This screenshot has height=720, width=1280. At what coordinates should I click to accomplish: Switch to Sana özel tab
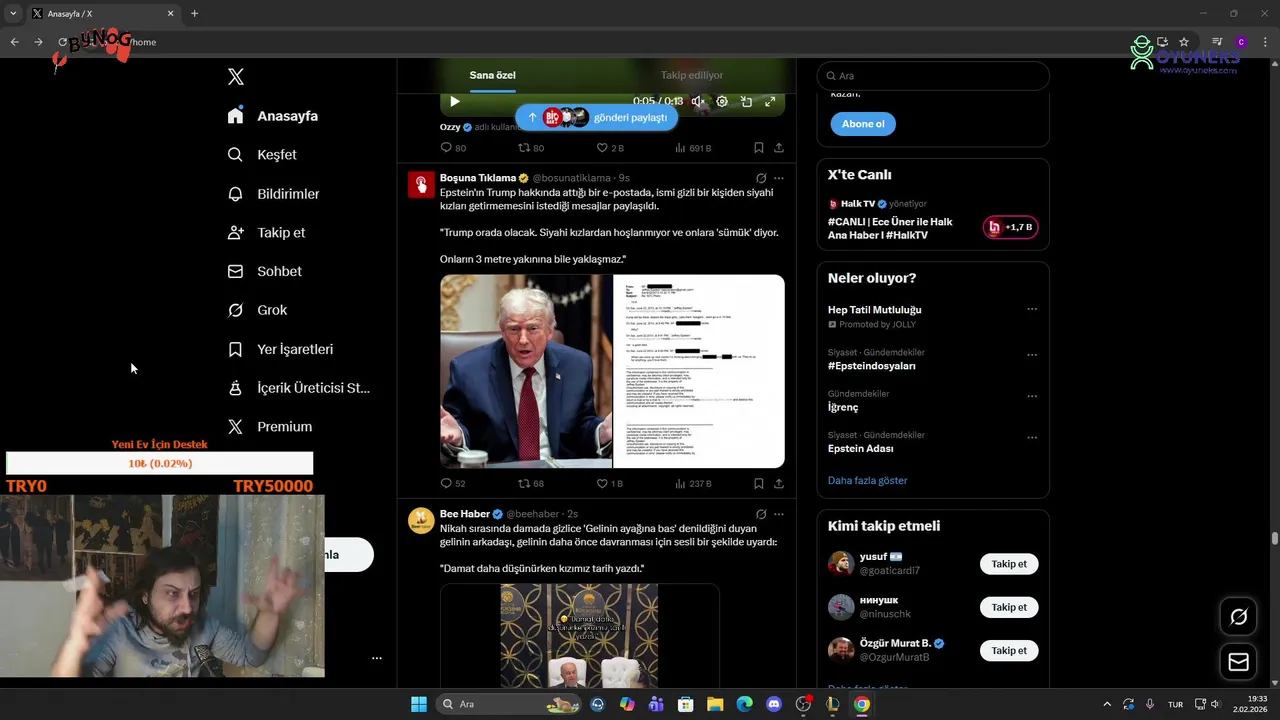click(493, 75)
